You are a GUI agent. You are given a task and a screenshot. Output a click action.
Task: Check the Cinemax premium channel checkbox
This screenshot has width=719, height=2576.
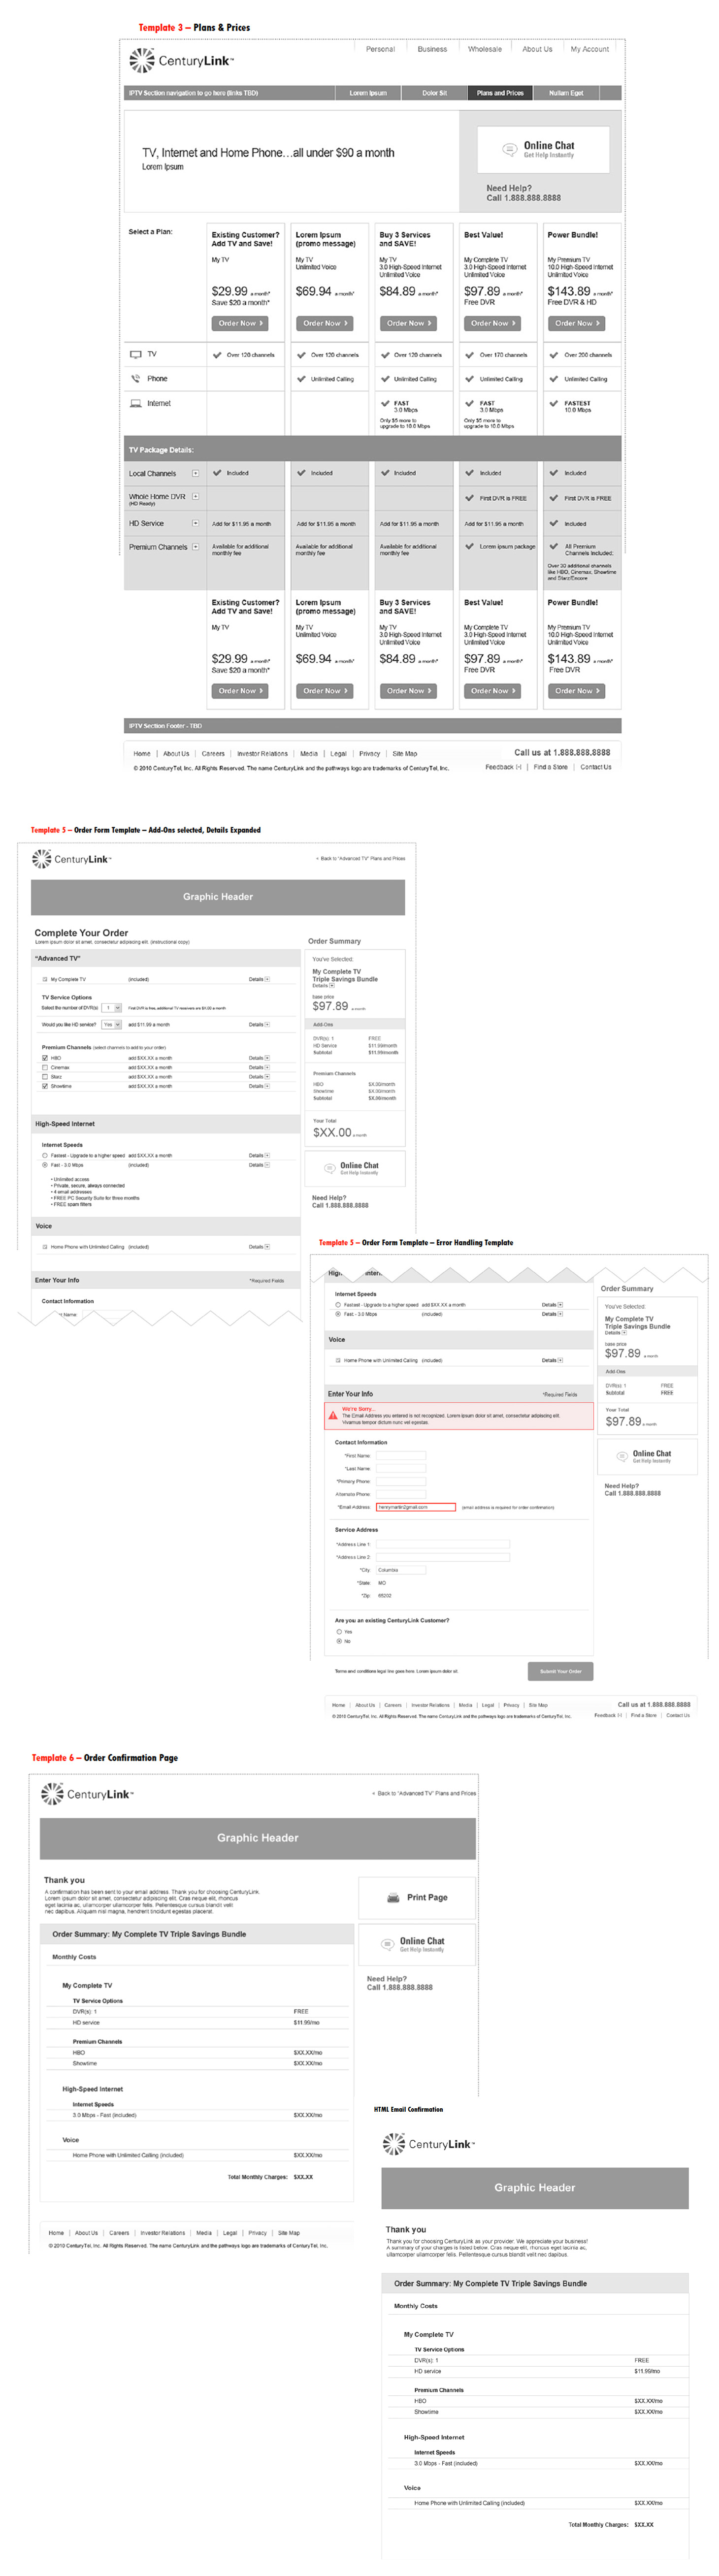click(x=45, y=1067)
